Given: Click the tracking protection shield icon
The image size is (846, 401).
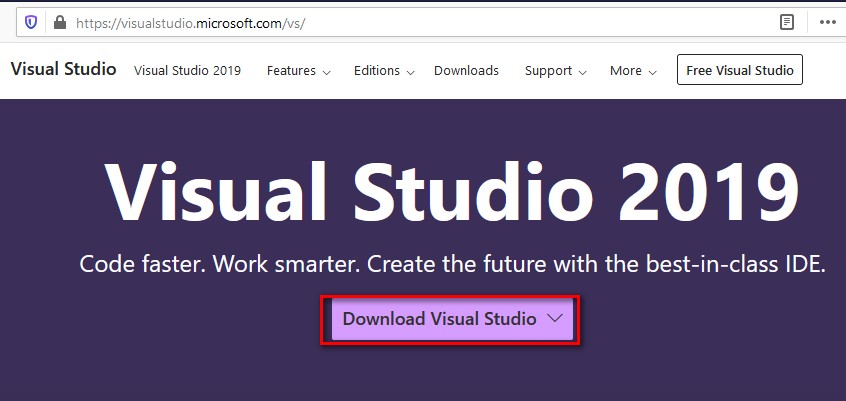Looking at the screenshot, I should (x=31, y=22).
